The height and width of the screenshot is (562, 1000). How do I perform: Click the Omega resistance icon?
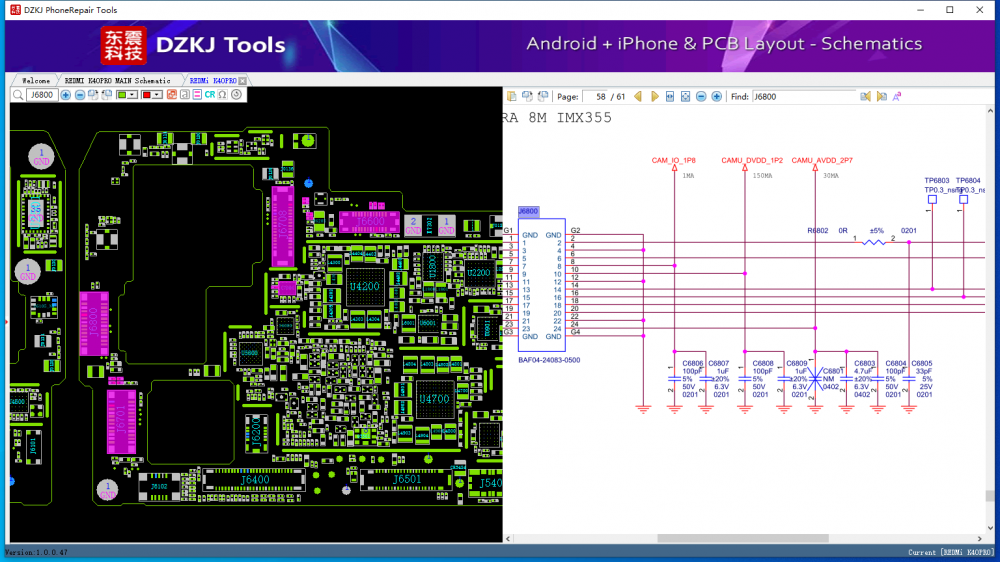(x=223, y=95)
